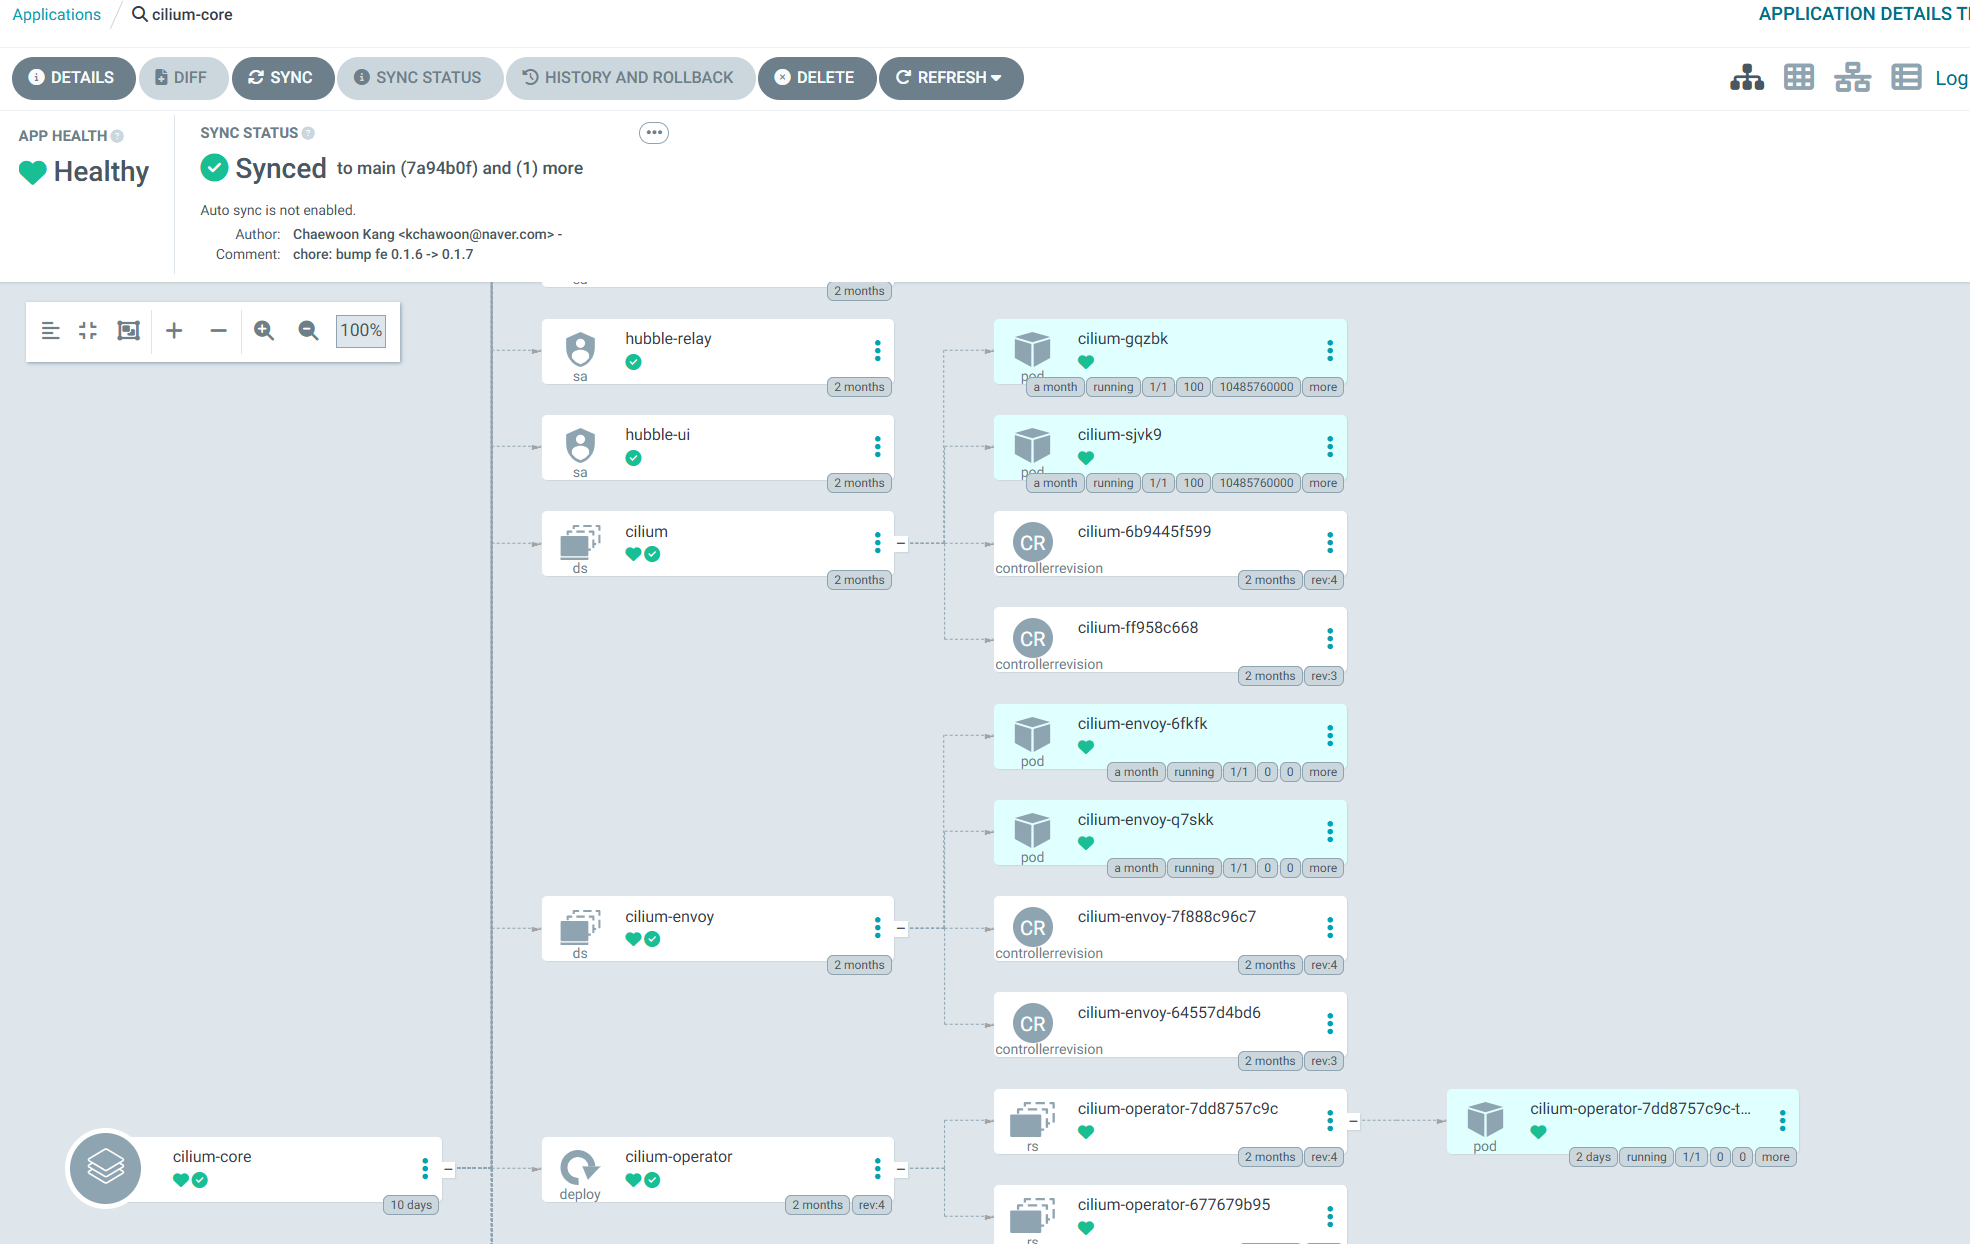Open the ellipsis menu beside sync status
The height and width of the screenshot is (1244, 1970).
tap(654, 132)
